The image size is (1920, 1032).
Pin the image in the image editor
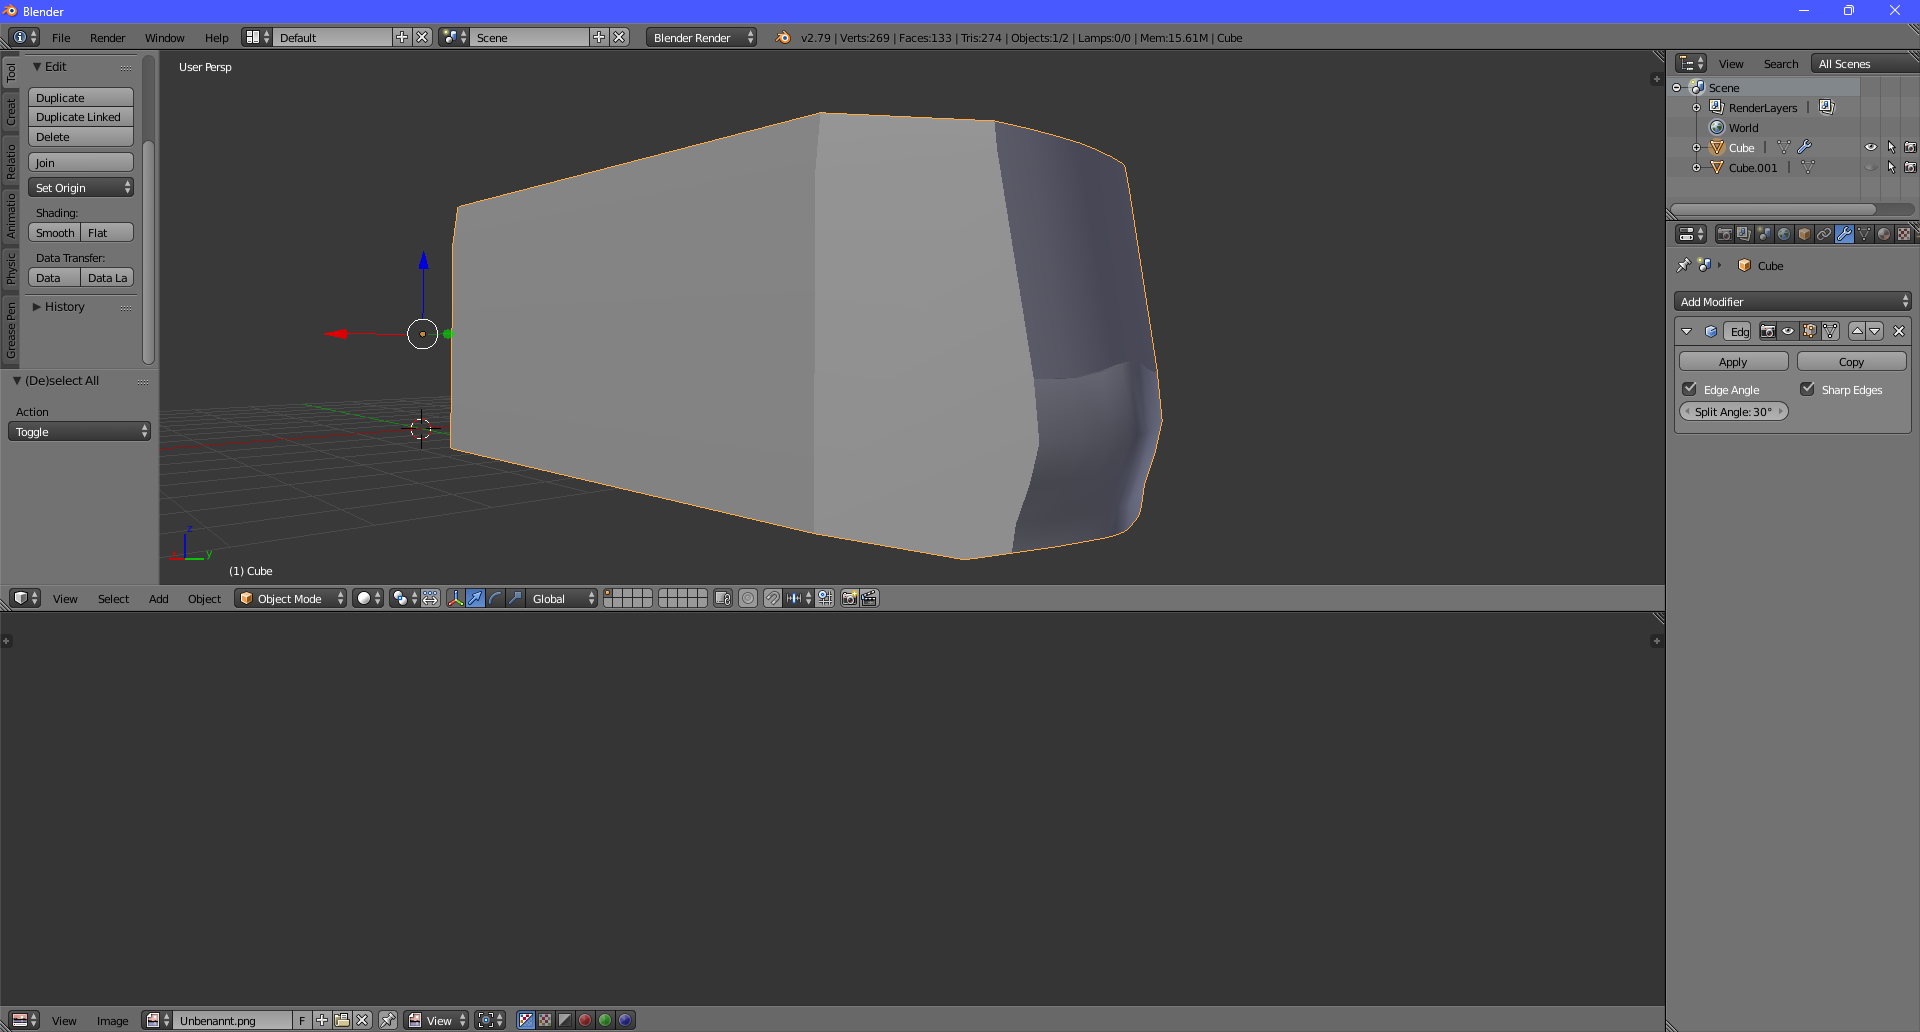[388, 1020]
